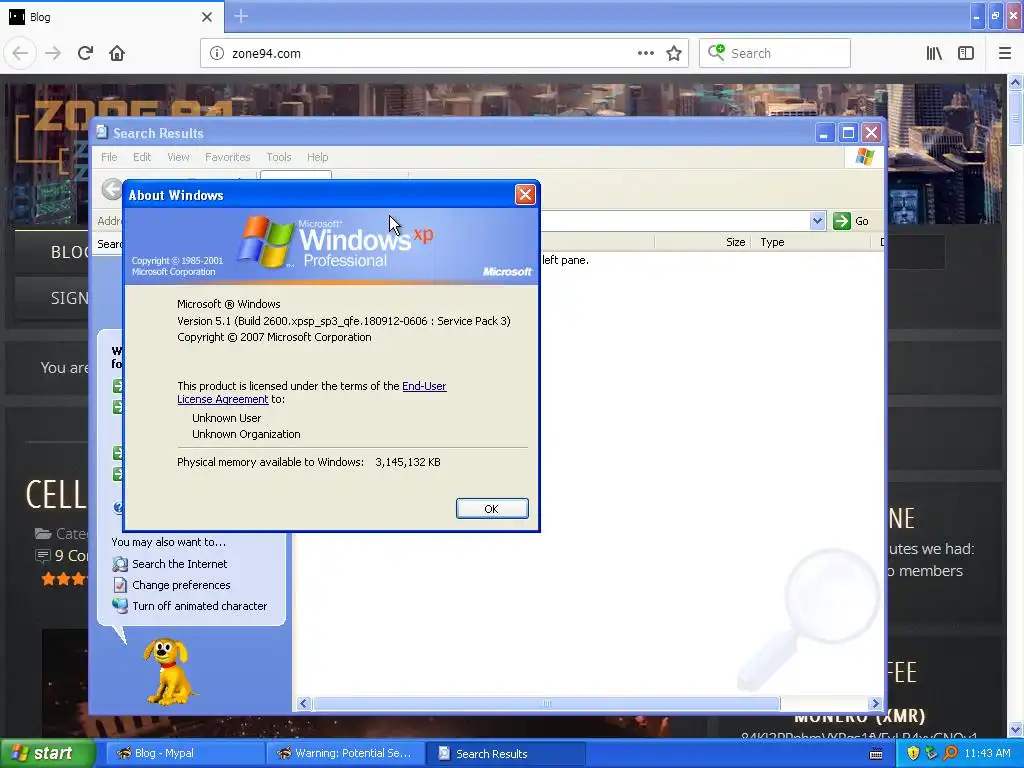Image resolution: width=1024 pixels, height=768 pixels.
Task: Open a new browser tab
Action: [241, 16]
